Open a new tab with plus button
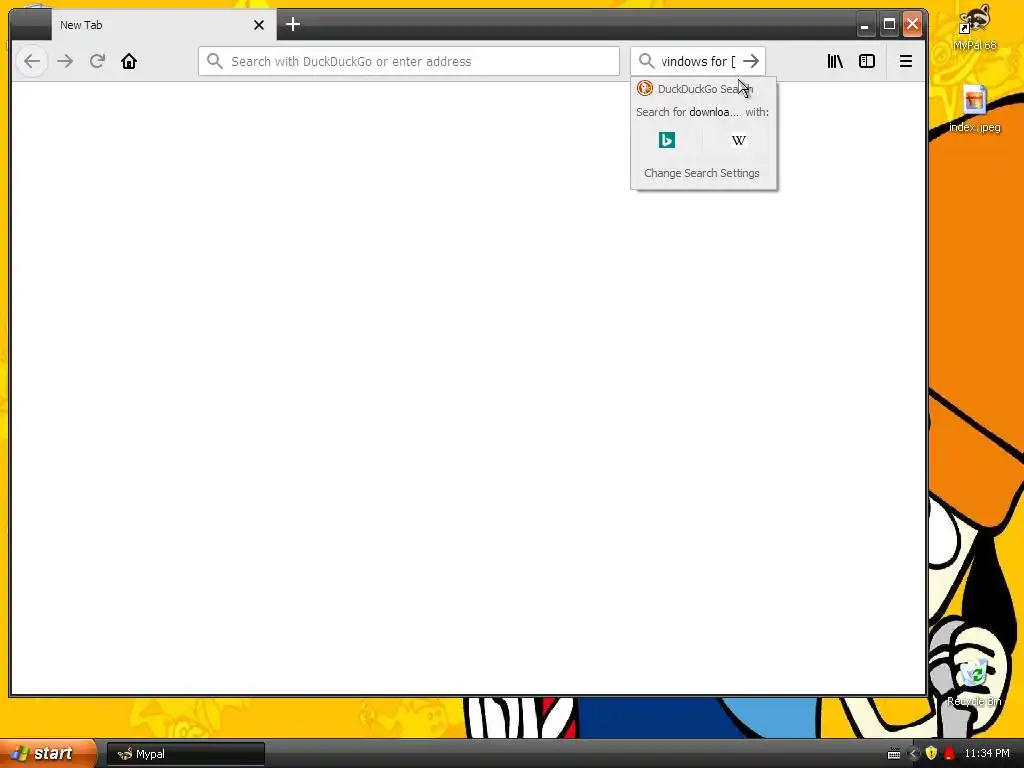This screenshot has width=1024, height=768. click(x=293, y=25)
